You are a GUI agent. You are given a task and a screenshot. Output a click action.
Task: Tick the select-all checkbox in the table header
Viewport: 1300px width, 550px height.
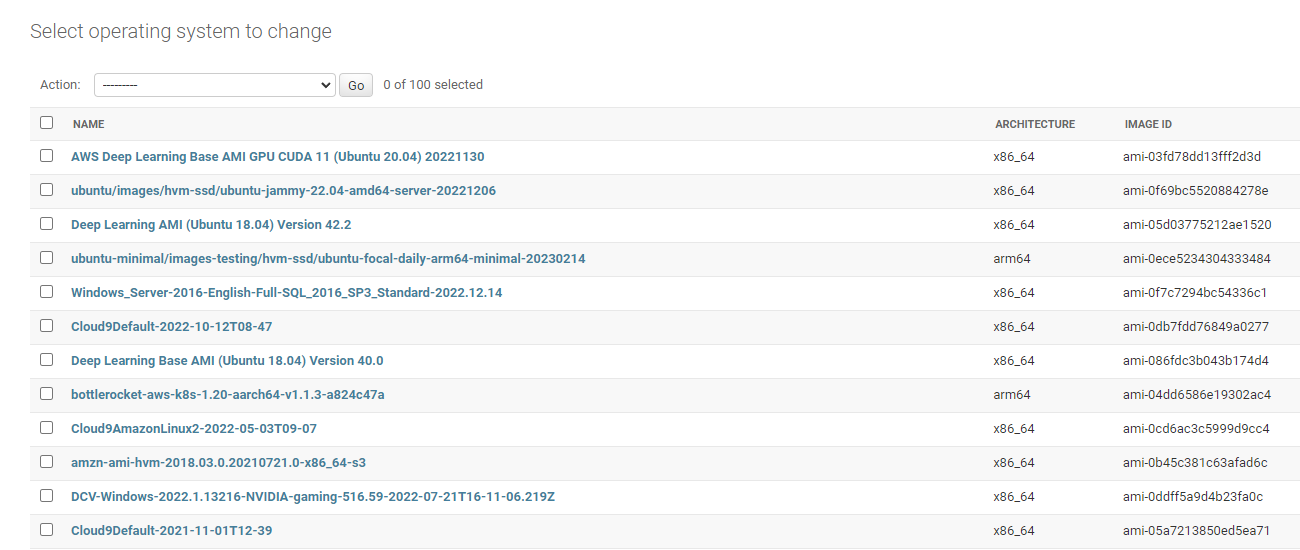tap(46, 123)
